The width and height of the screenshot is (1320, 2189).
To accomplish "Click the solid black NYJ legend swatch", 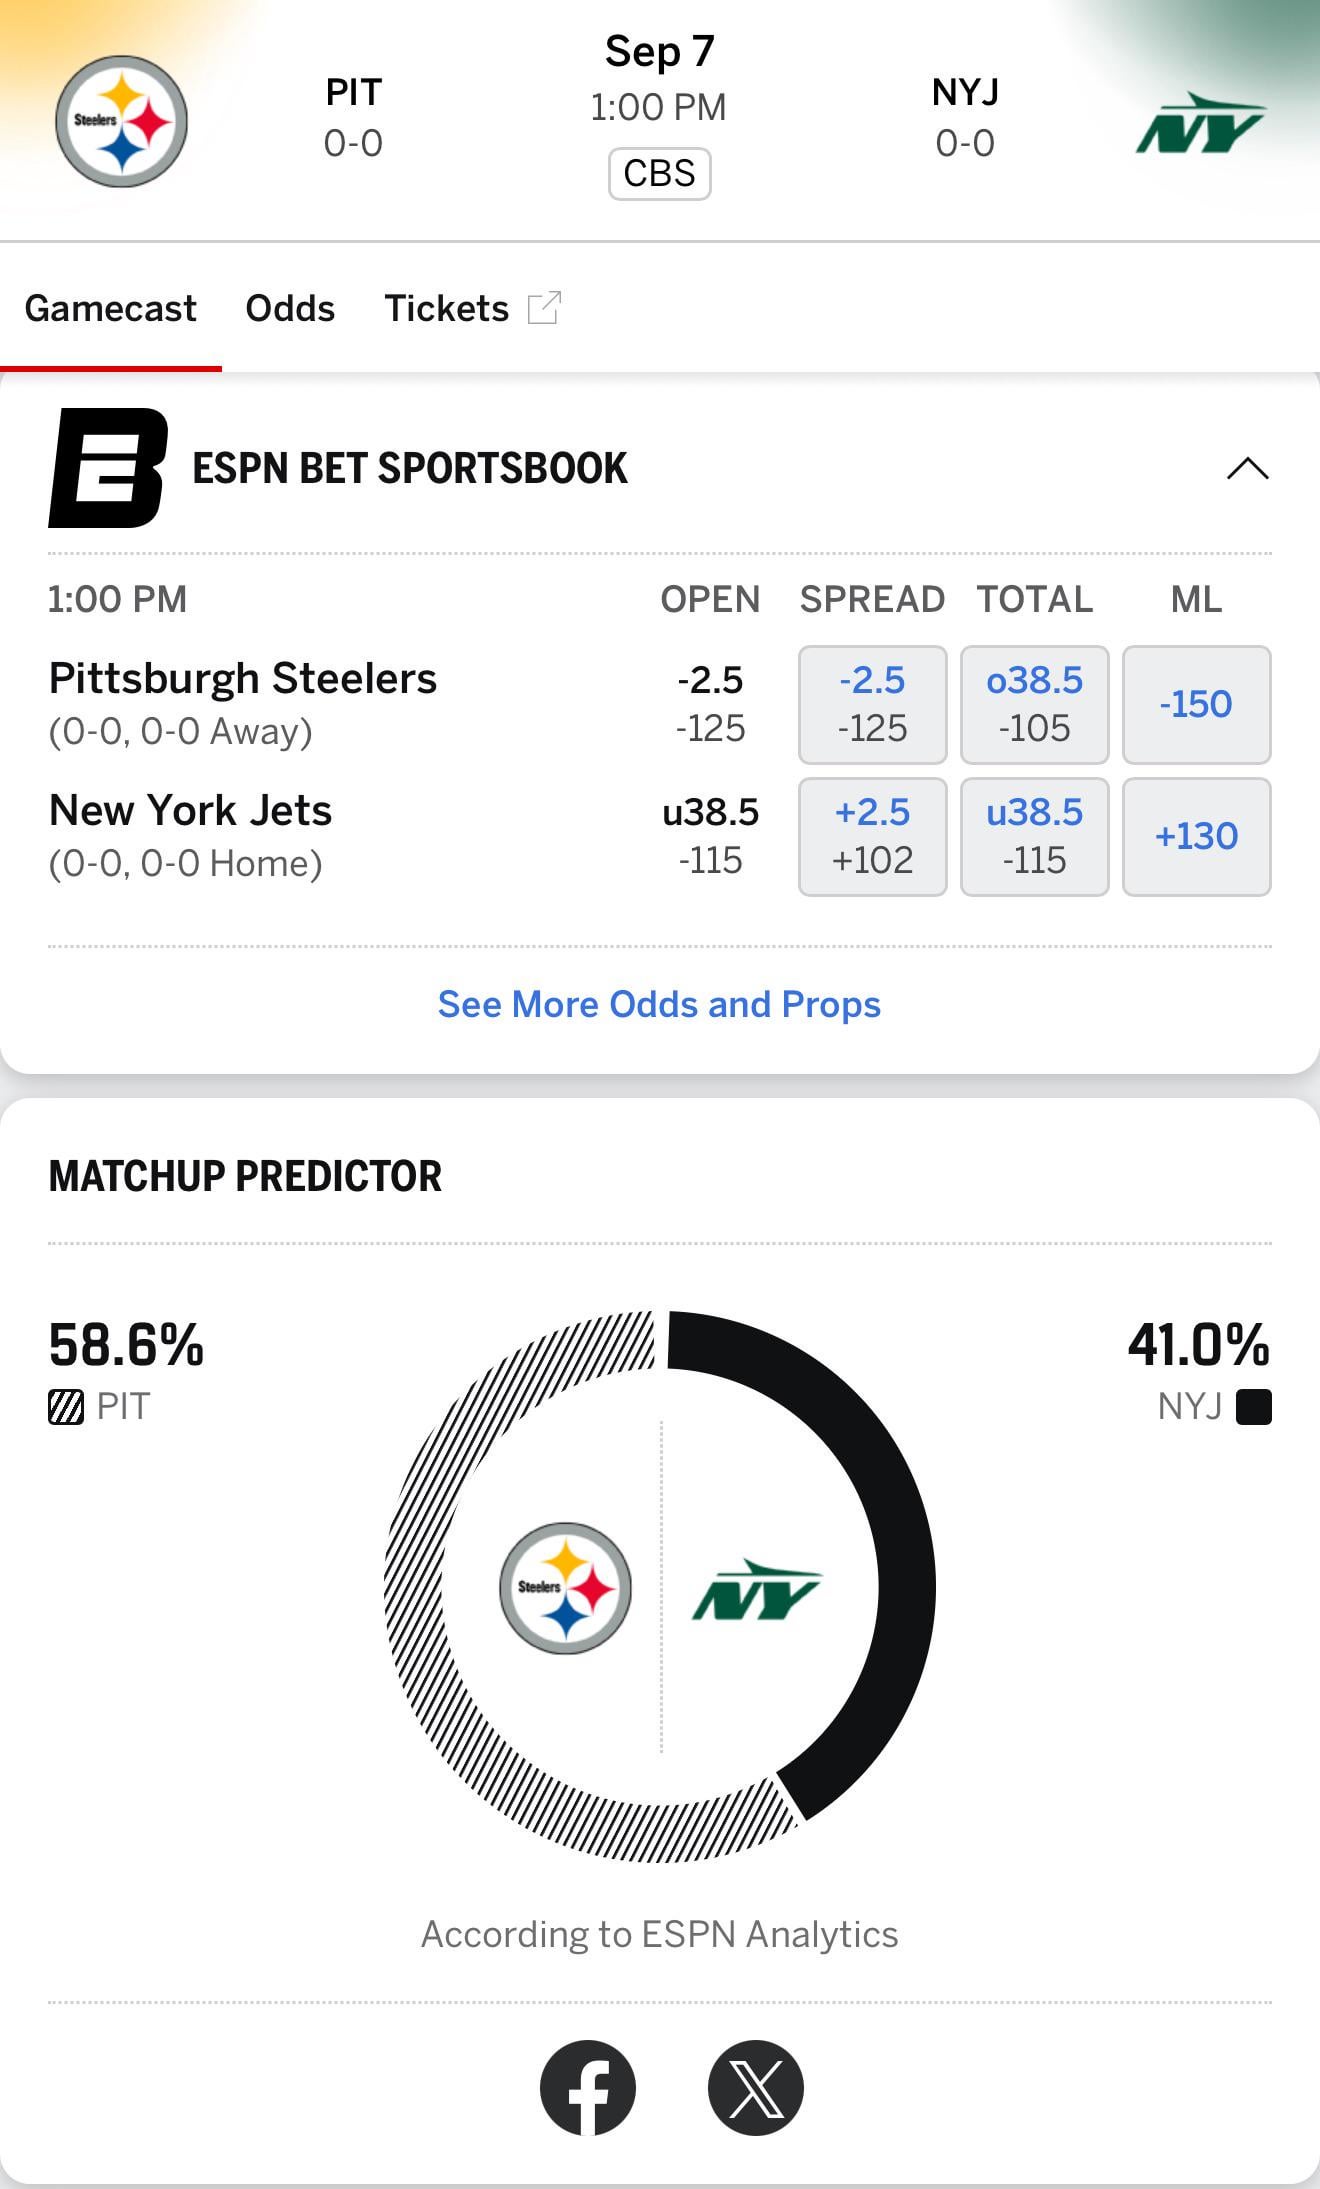I will (x=1253, y=1407).
